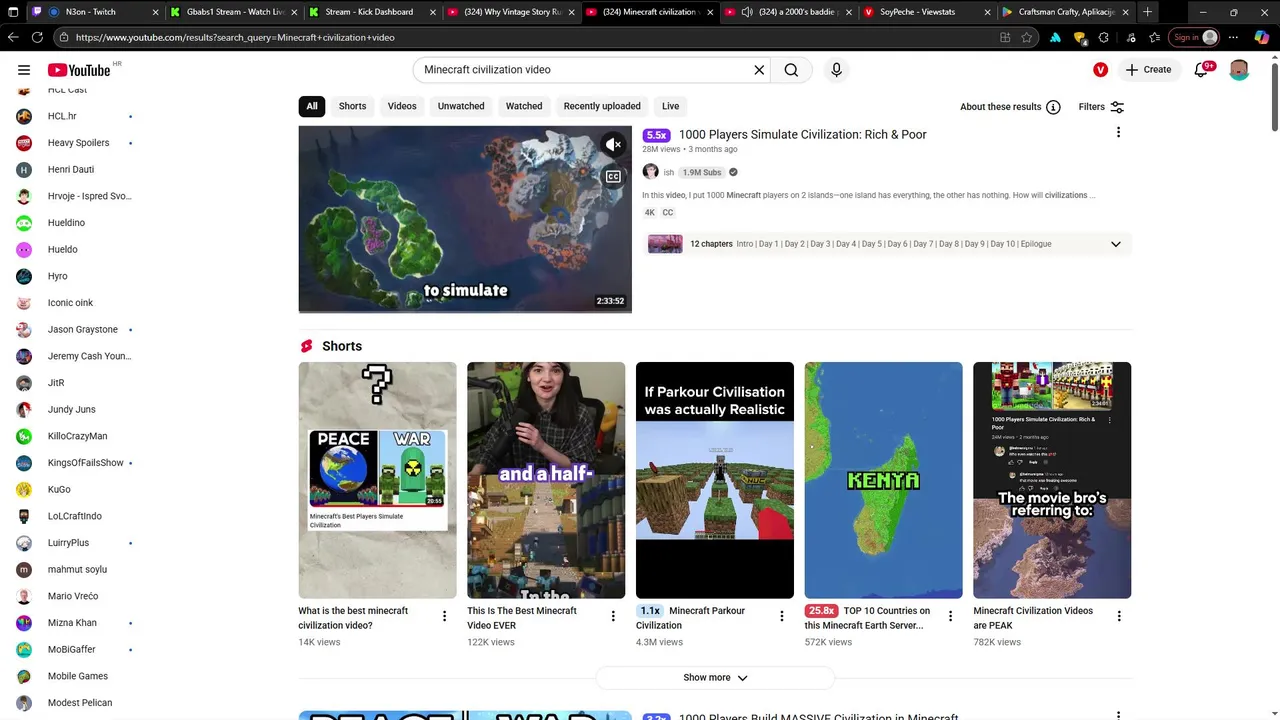The image size is (1280, 720).
Task: Open the search Filters
Action: [1102, 107]
